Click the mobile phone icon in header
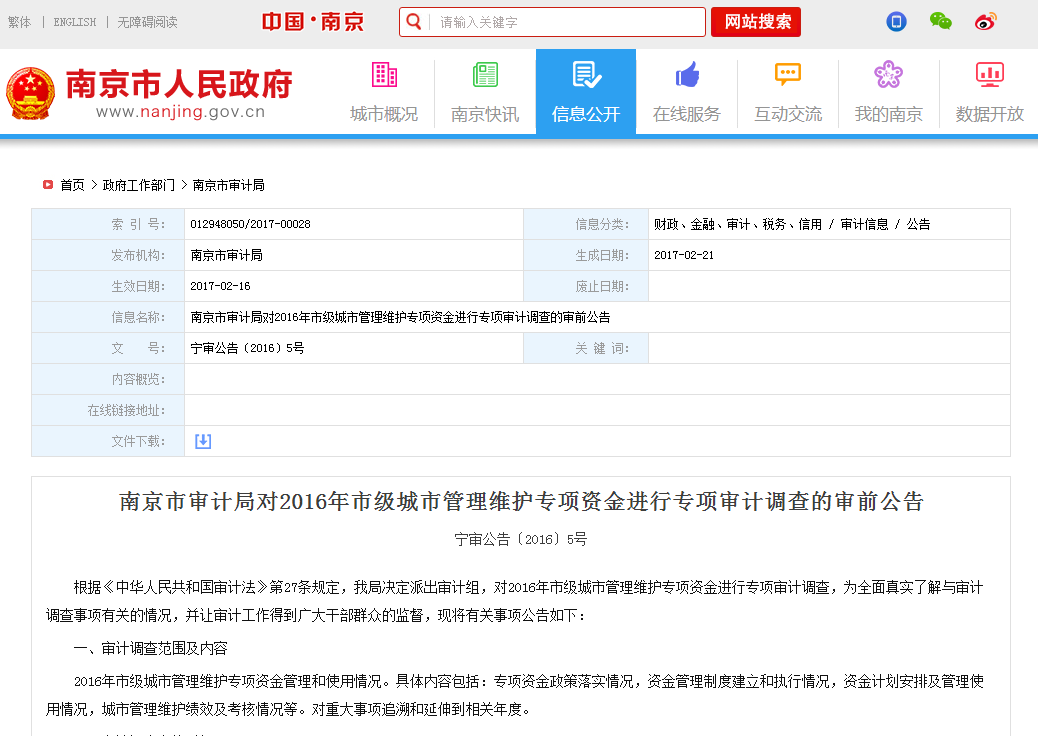 [x=896, y=21]
